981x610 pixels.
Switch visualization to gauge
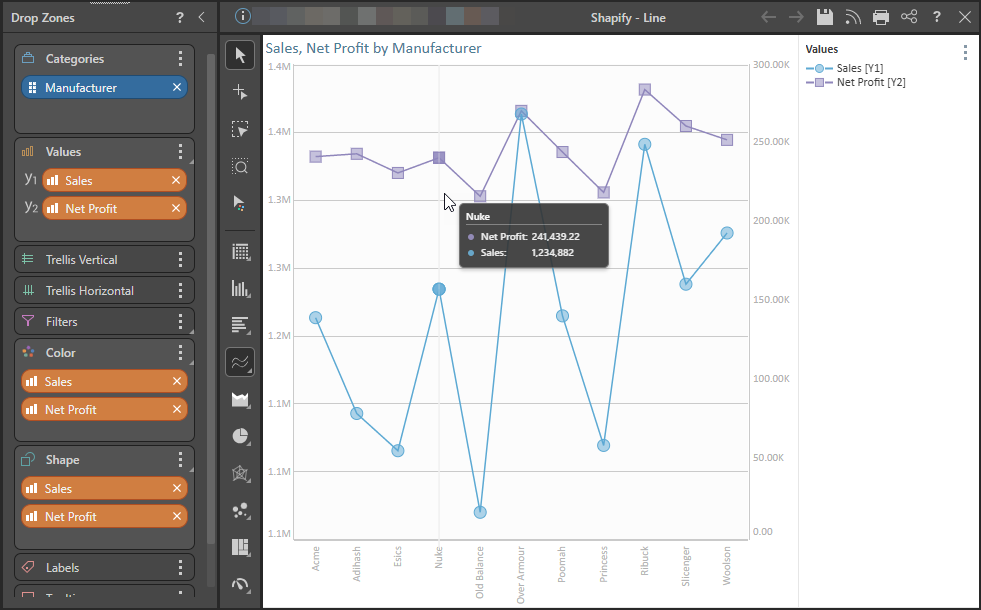click(x=240, y=584)
